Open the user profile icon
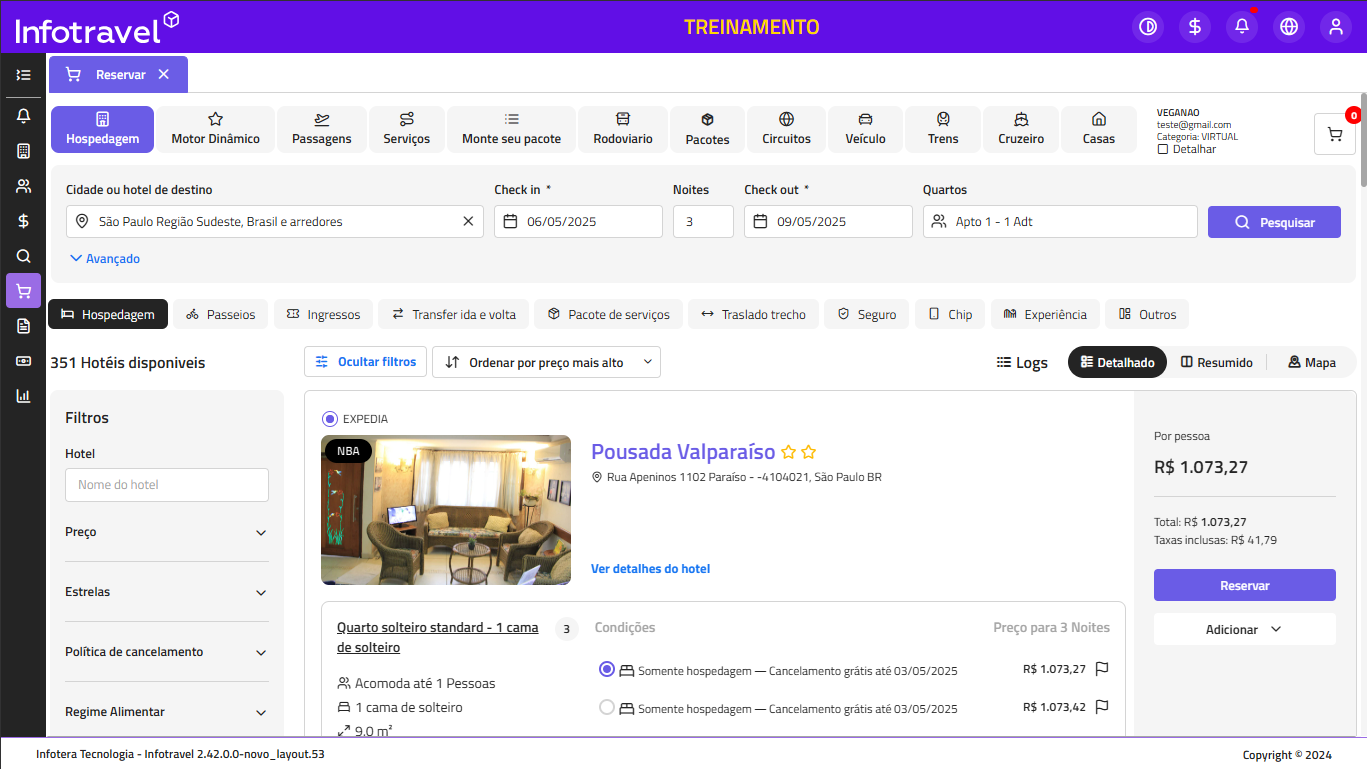 pyautogui.click(x=1336, y=27)
